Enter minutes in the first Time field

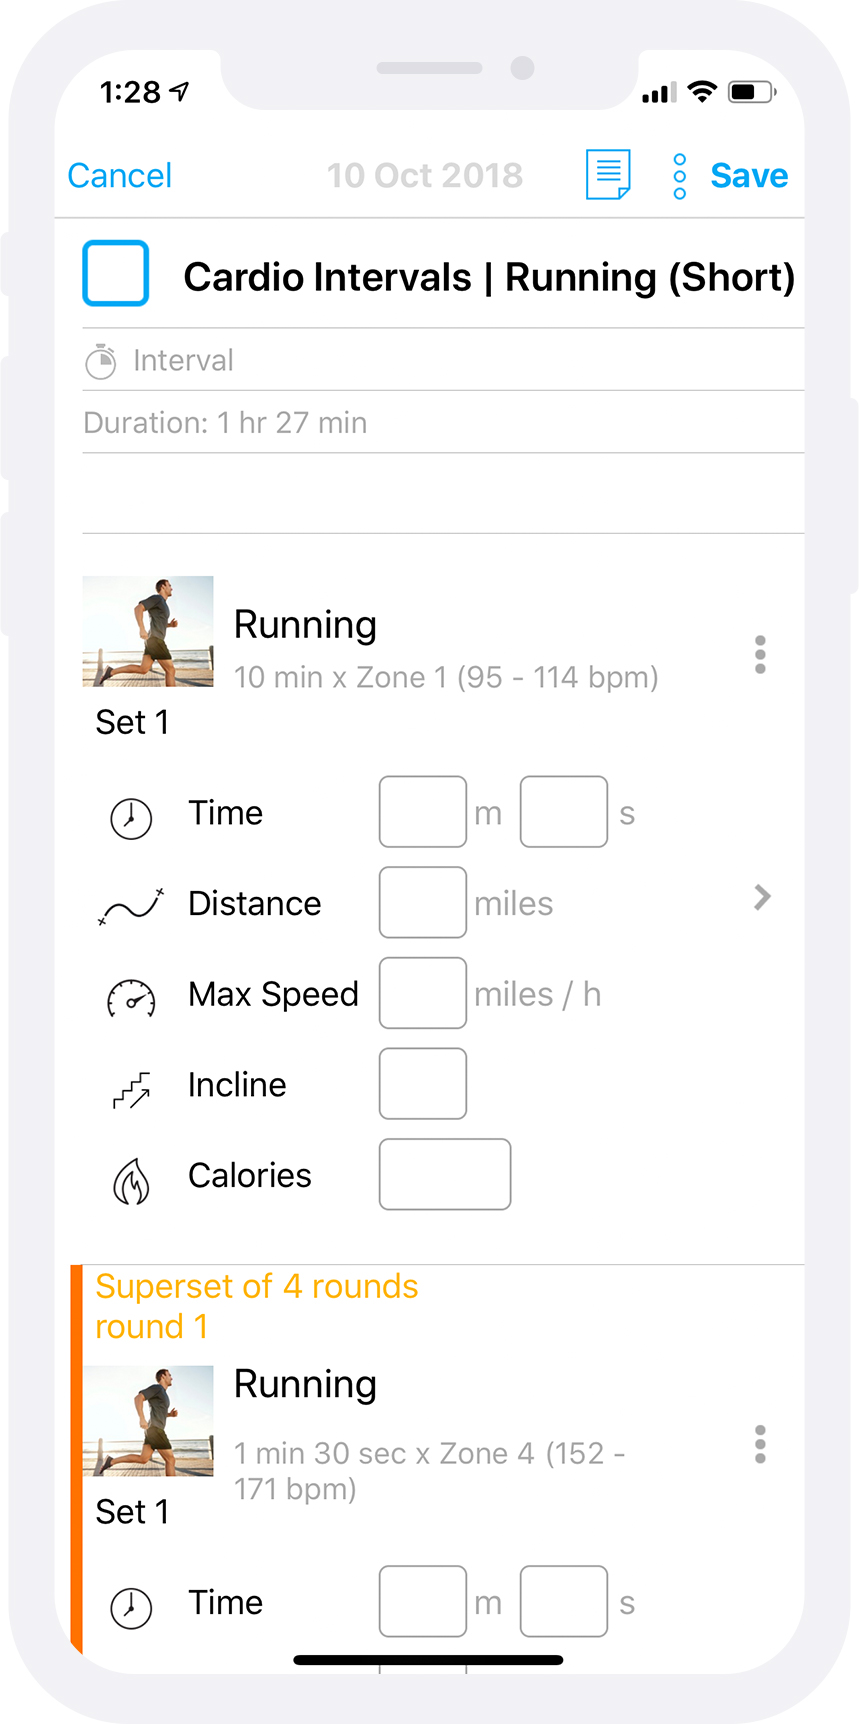[423, 812]
